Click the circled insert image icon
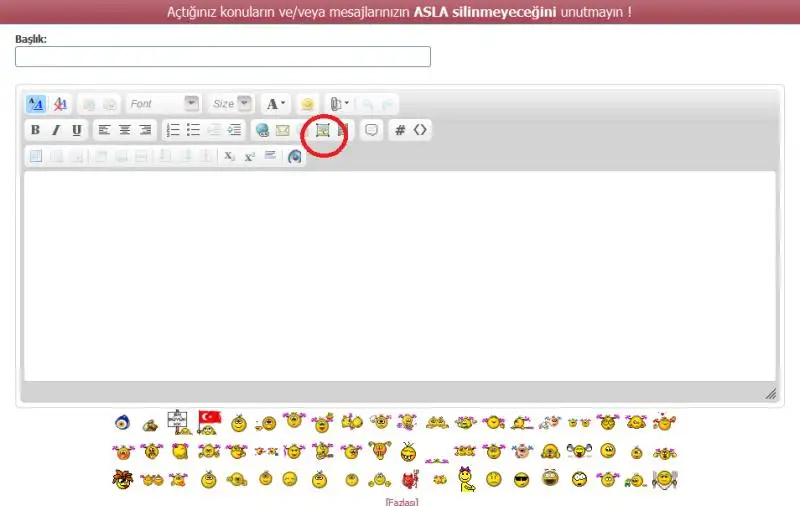Image resolution: width=800 pixels, height=506 pixels. 323,130
